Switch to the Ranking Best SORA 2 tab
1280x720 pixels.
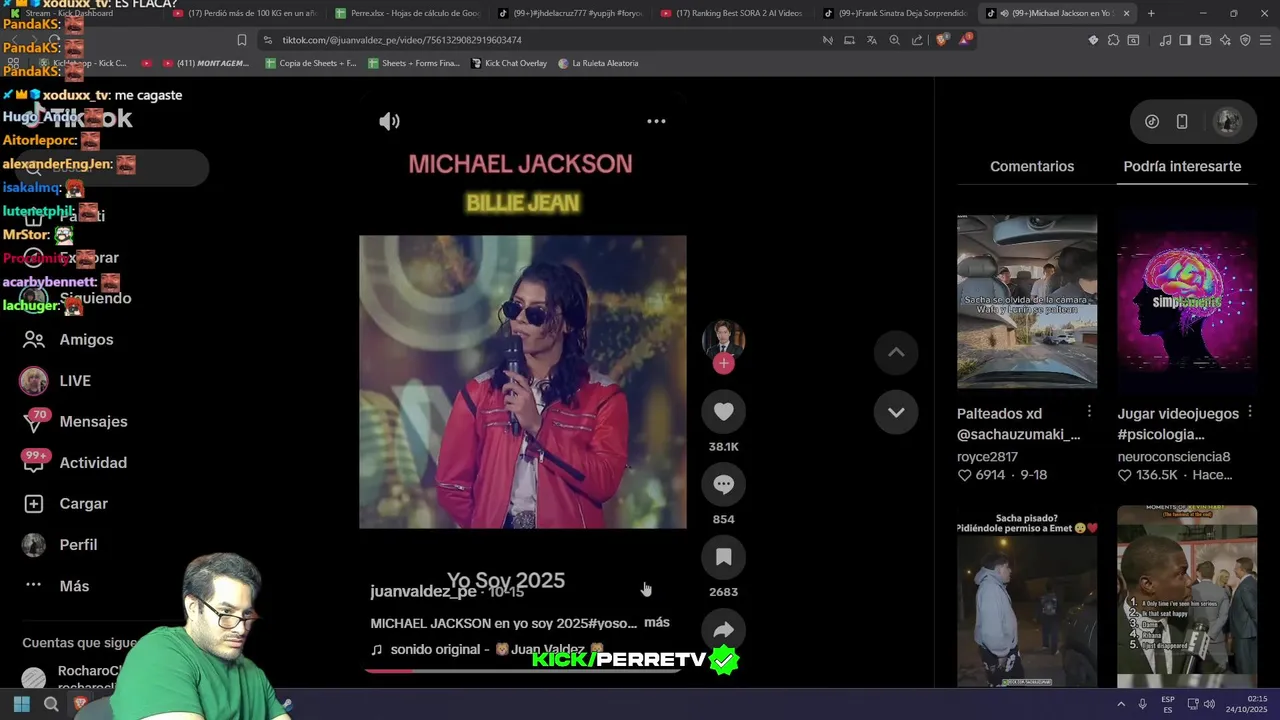tap(731, 13)
